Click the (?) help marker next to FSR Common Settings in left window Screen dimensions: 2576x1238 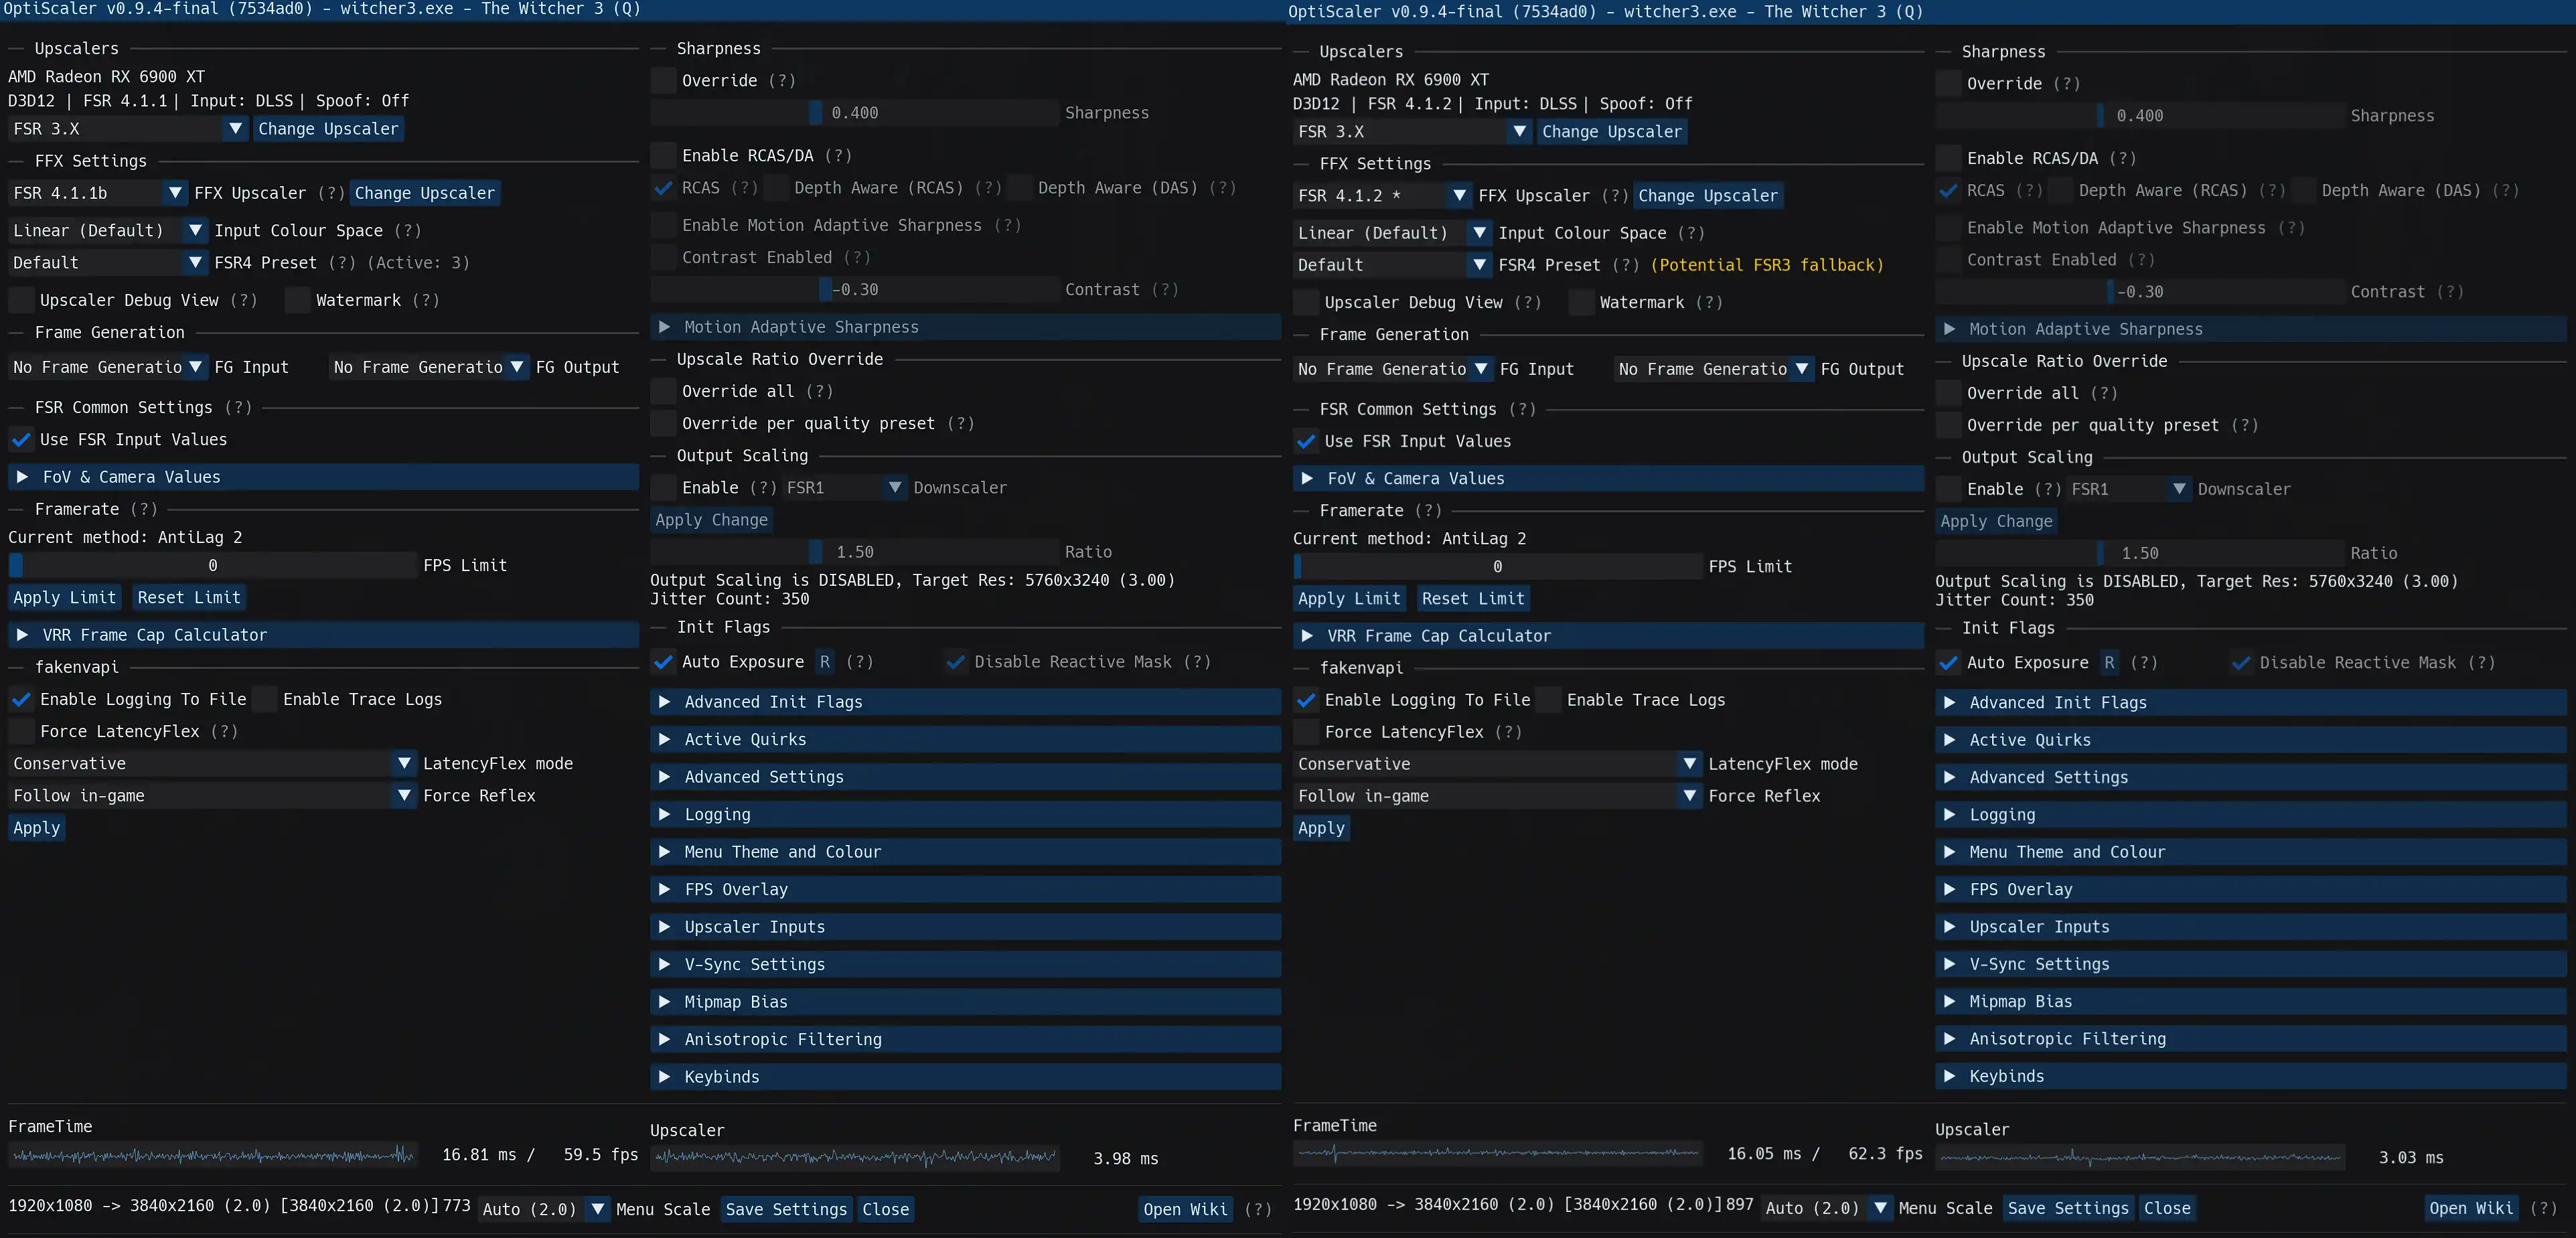click(x=238, y=408)
